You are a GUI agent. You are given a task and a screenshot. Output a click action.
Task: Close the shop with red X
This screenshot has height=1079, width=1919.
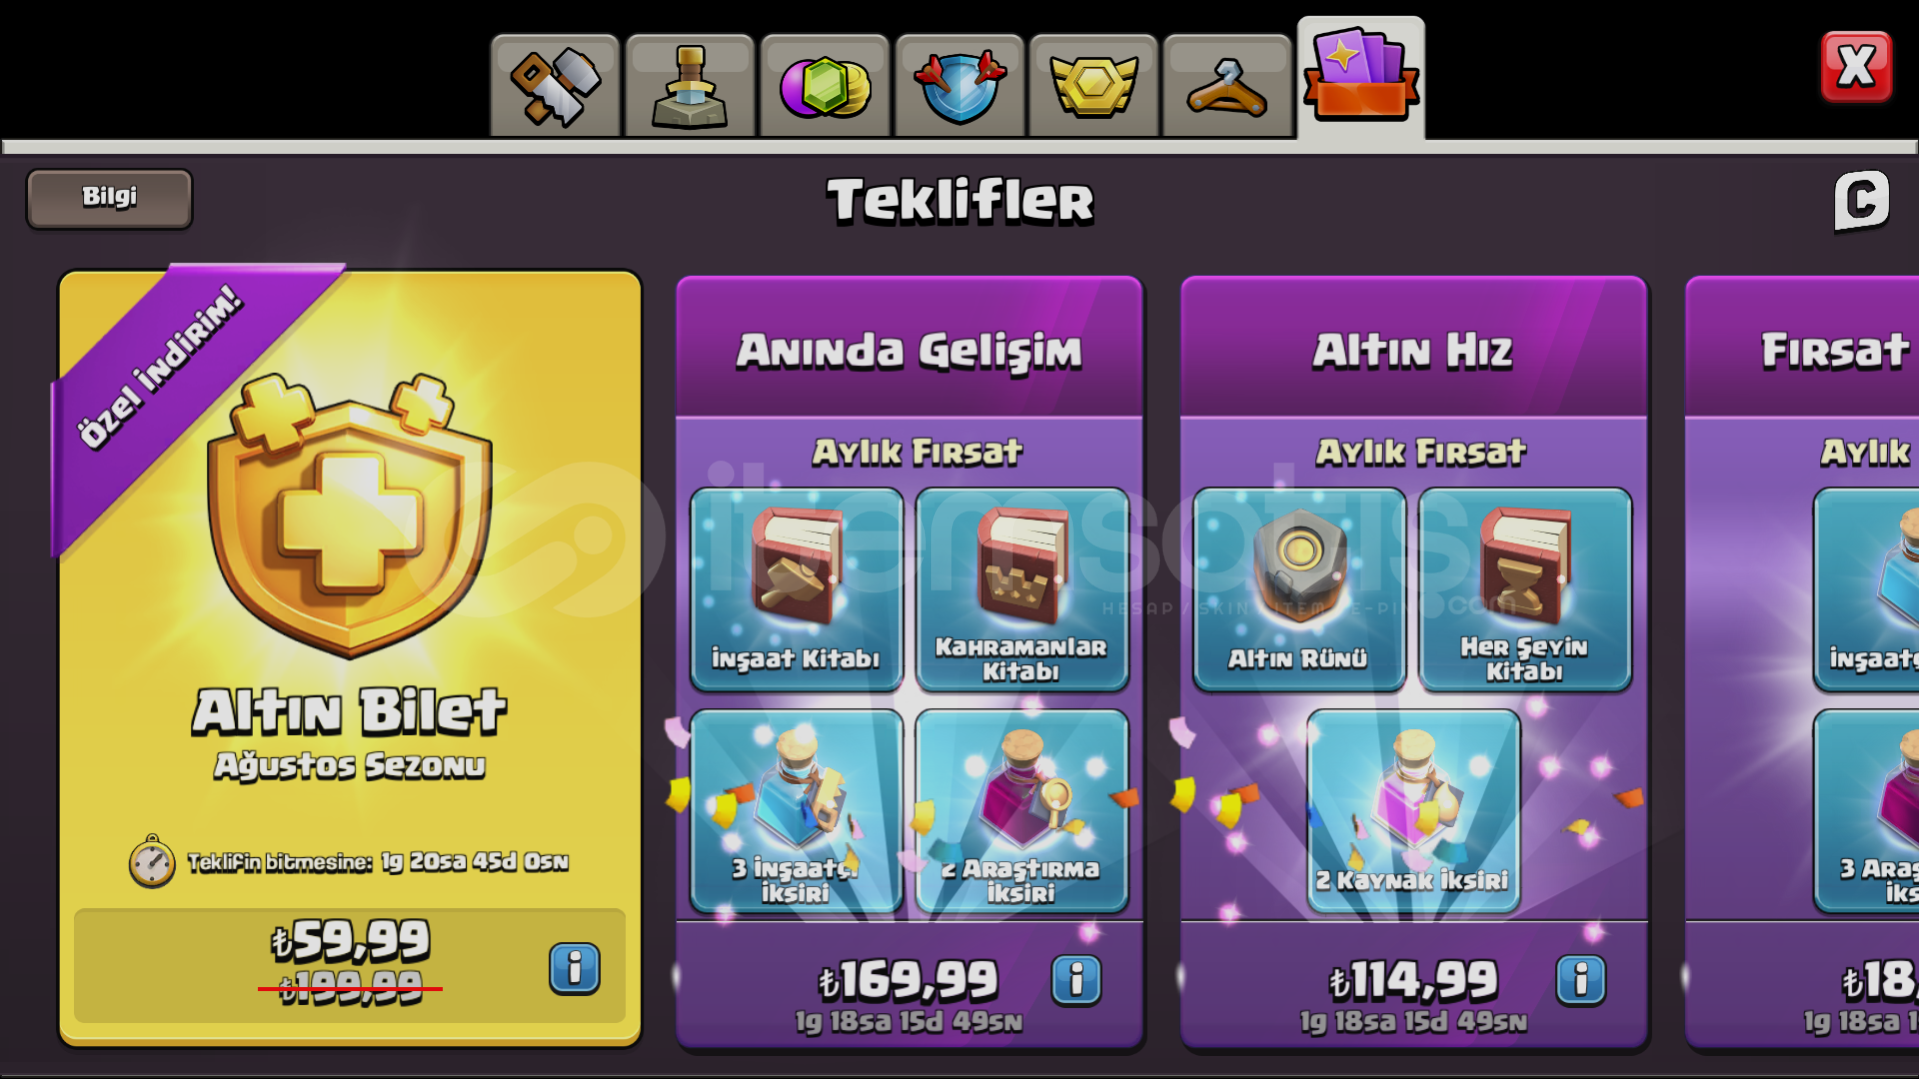coord(1856,67)
